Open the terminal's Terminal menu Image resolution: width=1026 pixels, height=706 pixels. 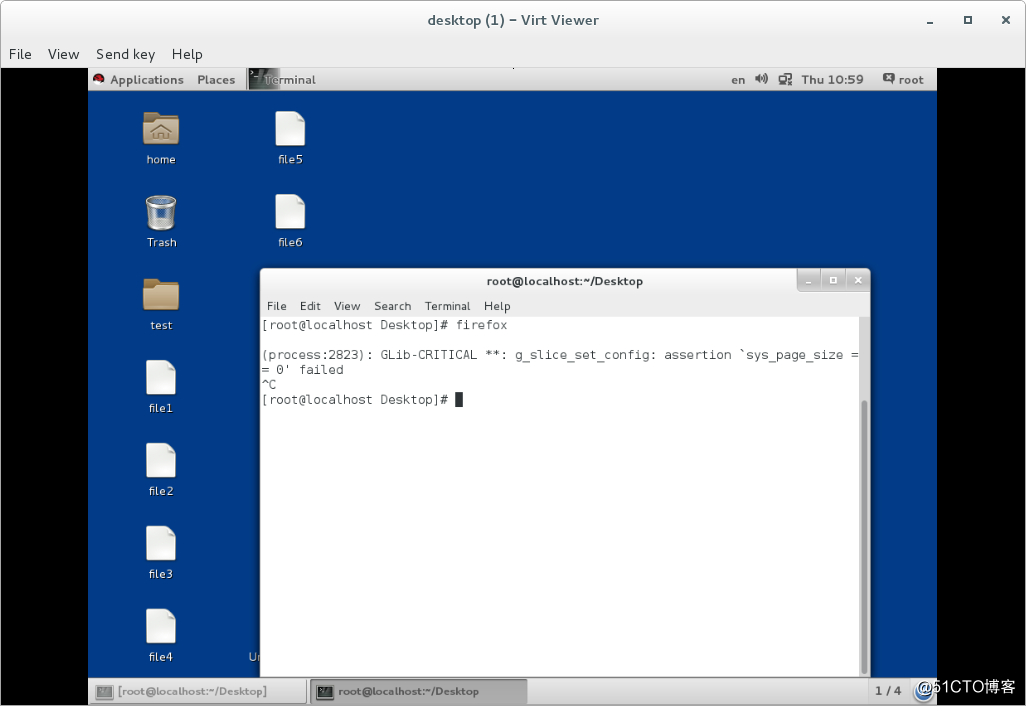pos(448,306)
